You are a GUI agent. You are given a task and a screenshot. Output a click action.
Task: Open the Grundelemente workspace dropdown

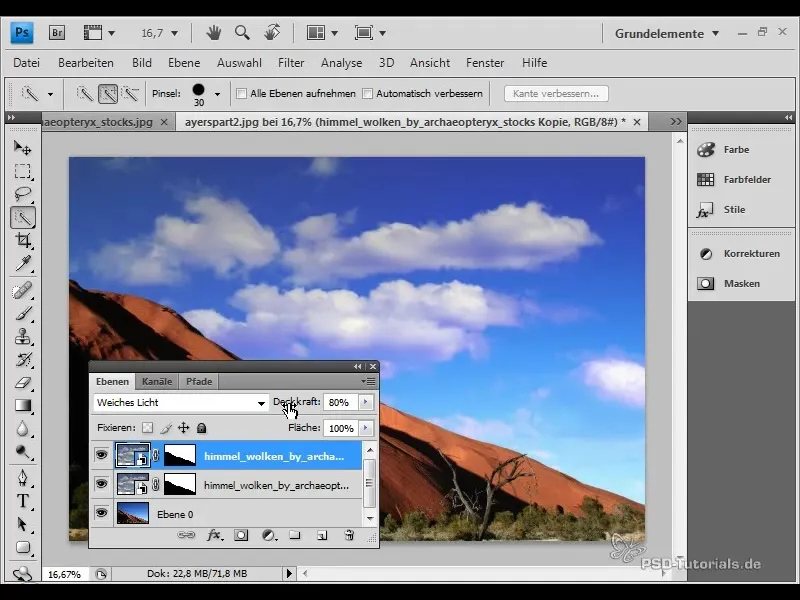point(667,34)
